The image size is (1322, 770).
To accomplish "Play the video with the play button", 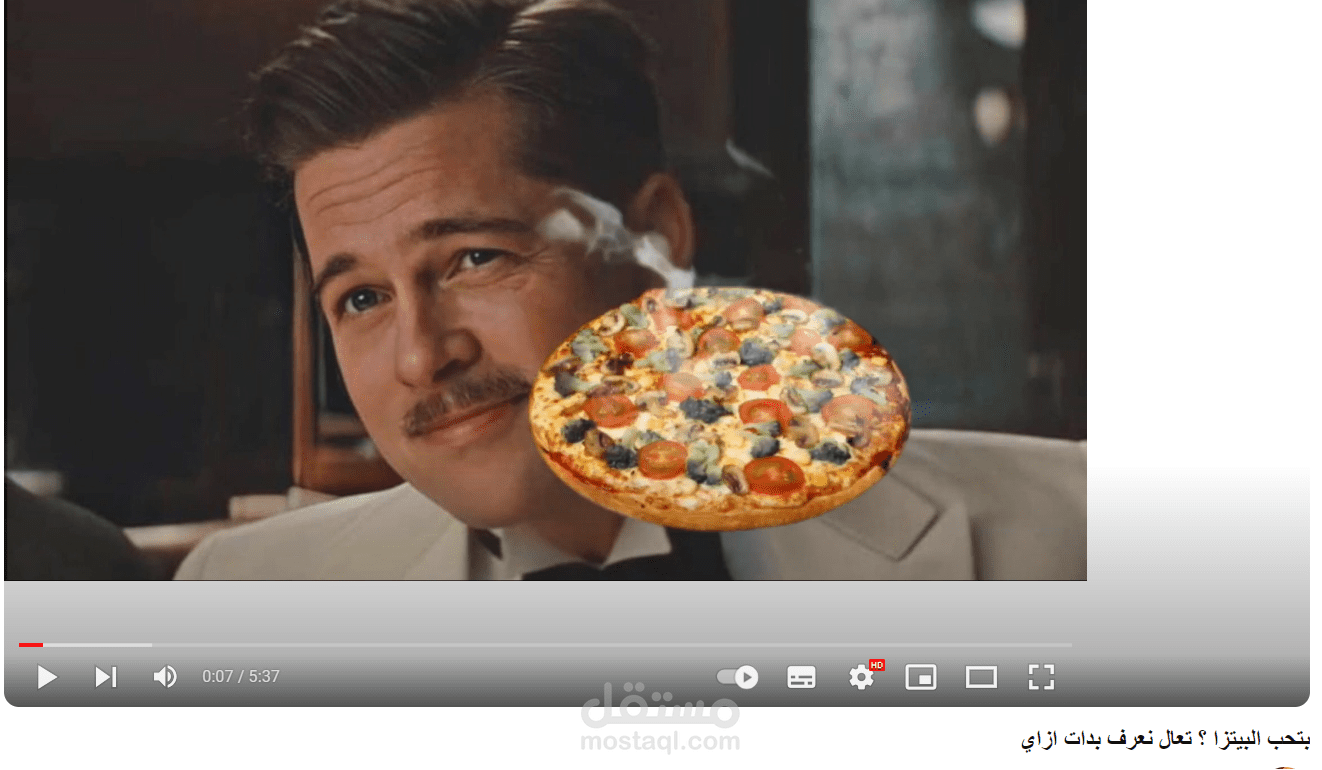I will tap(47, 677).
